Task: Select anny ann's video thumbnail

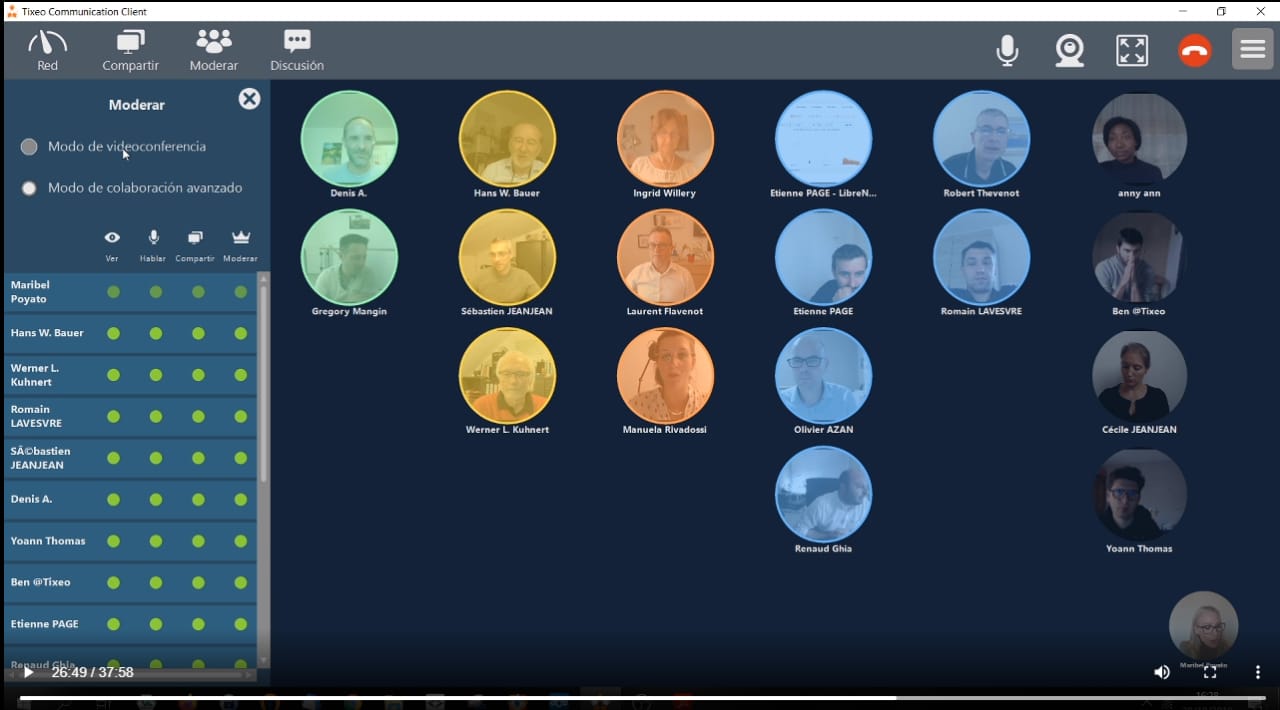Action: click(1139, 138)
